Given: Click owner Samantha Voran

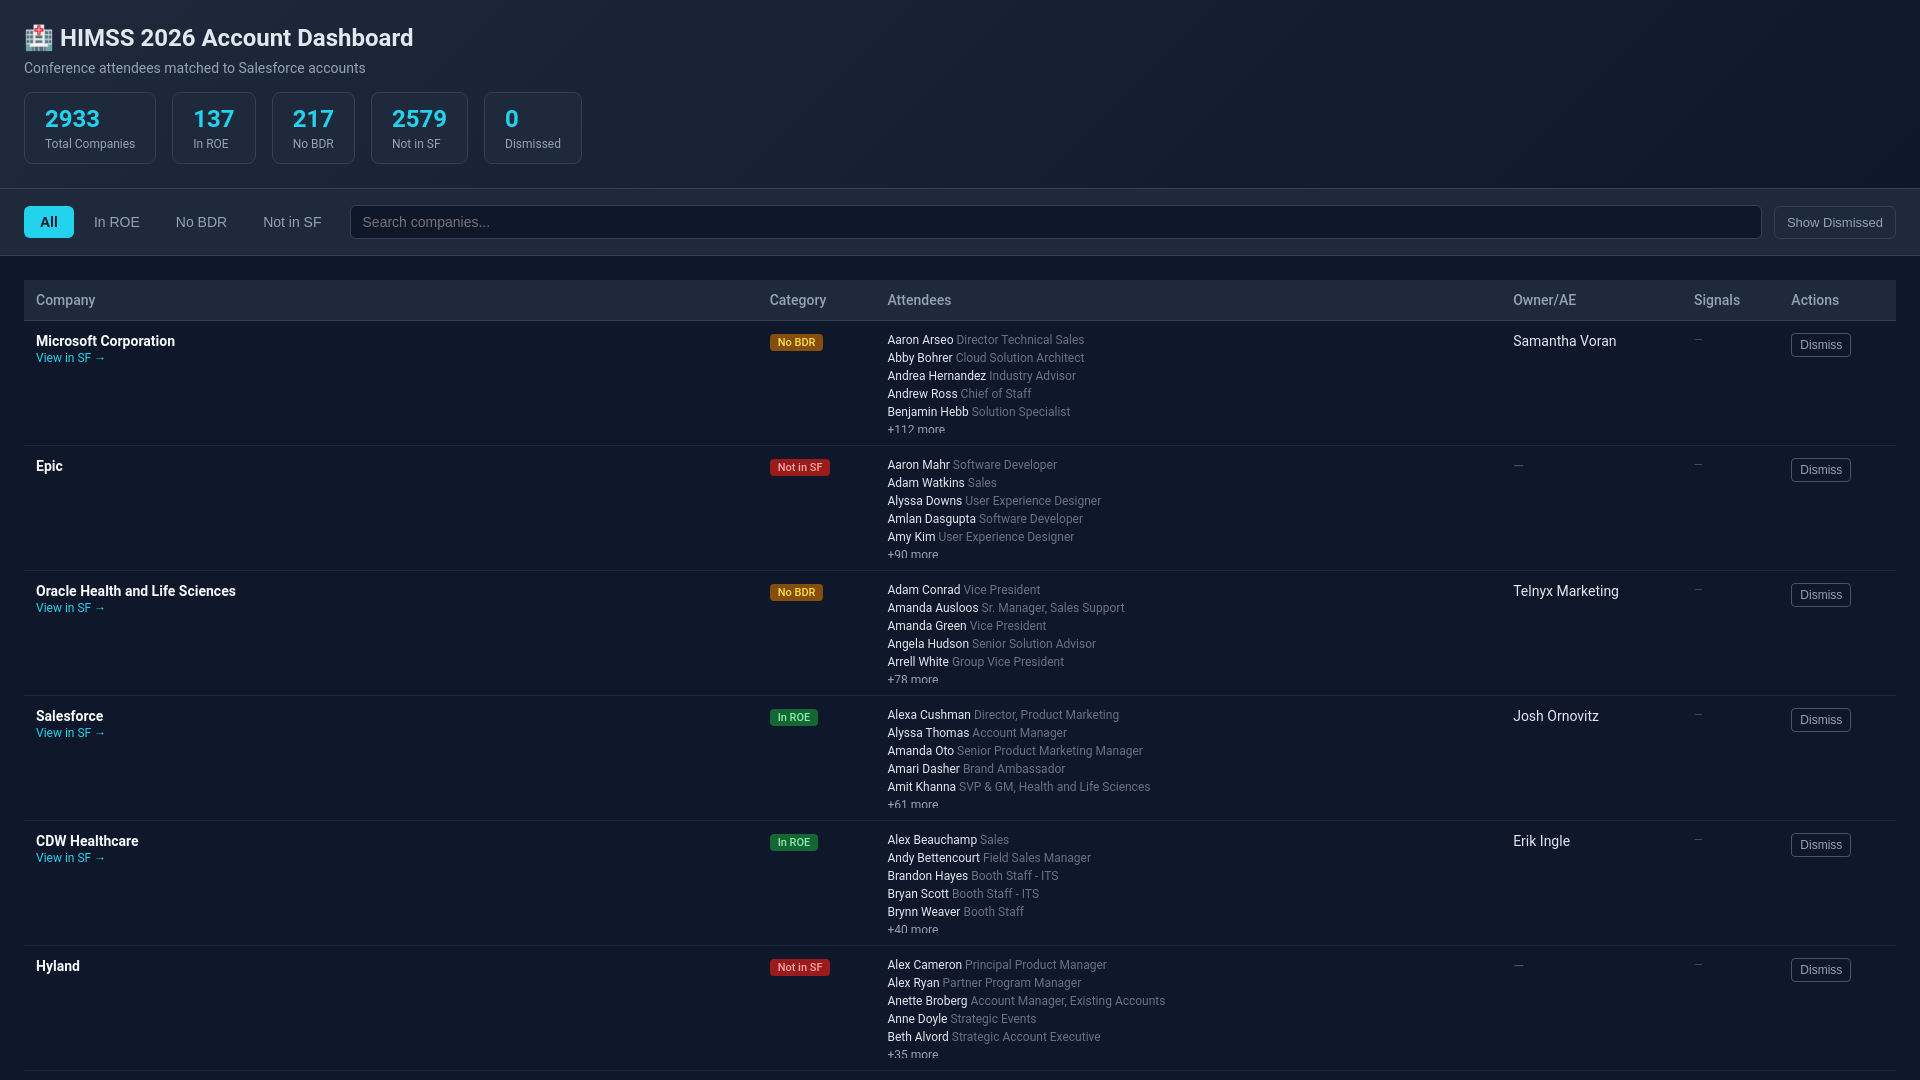Looking at the screenshot, I should tap(1564, 341).
